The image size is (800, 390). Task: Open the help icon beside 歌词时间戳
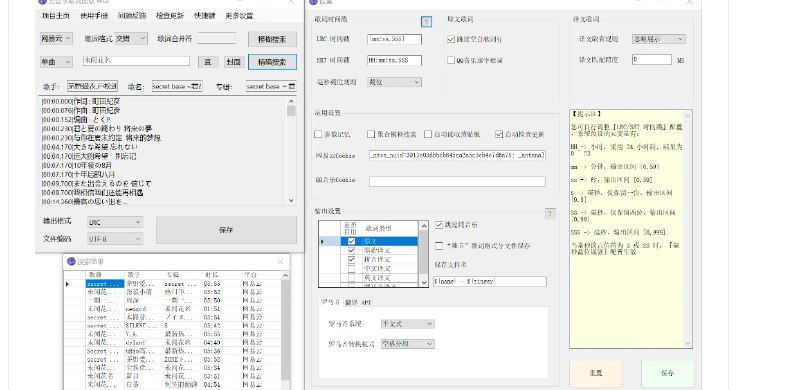[427, 21]
